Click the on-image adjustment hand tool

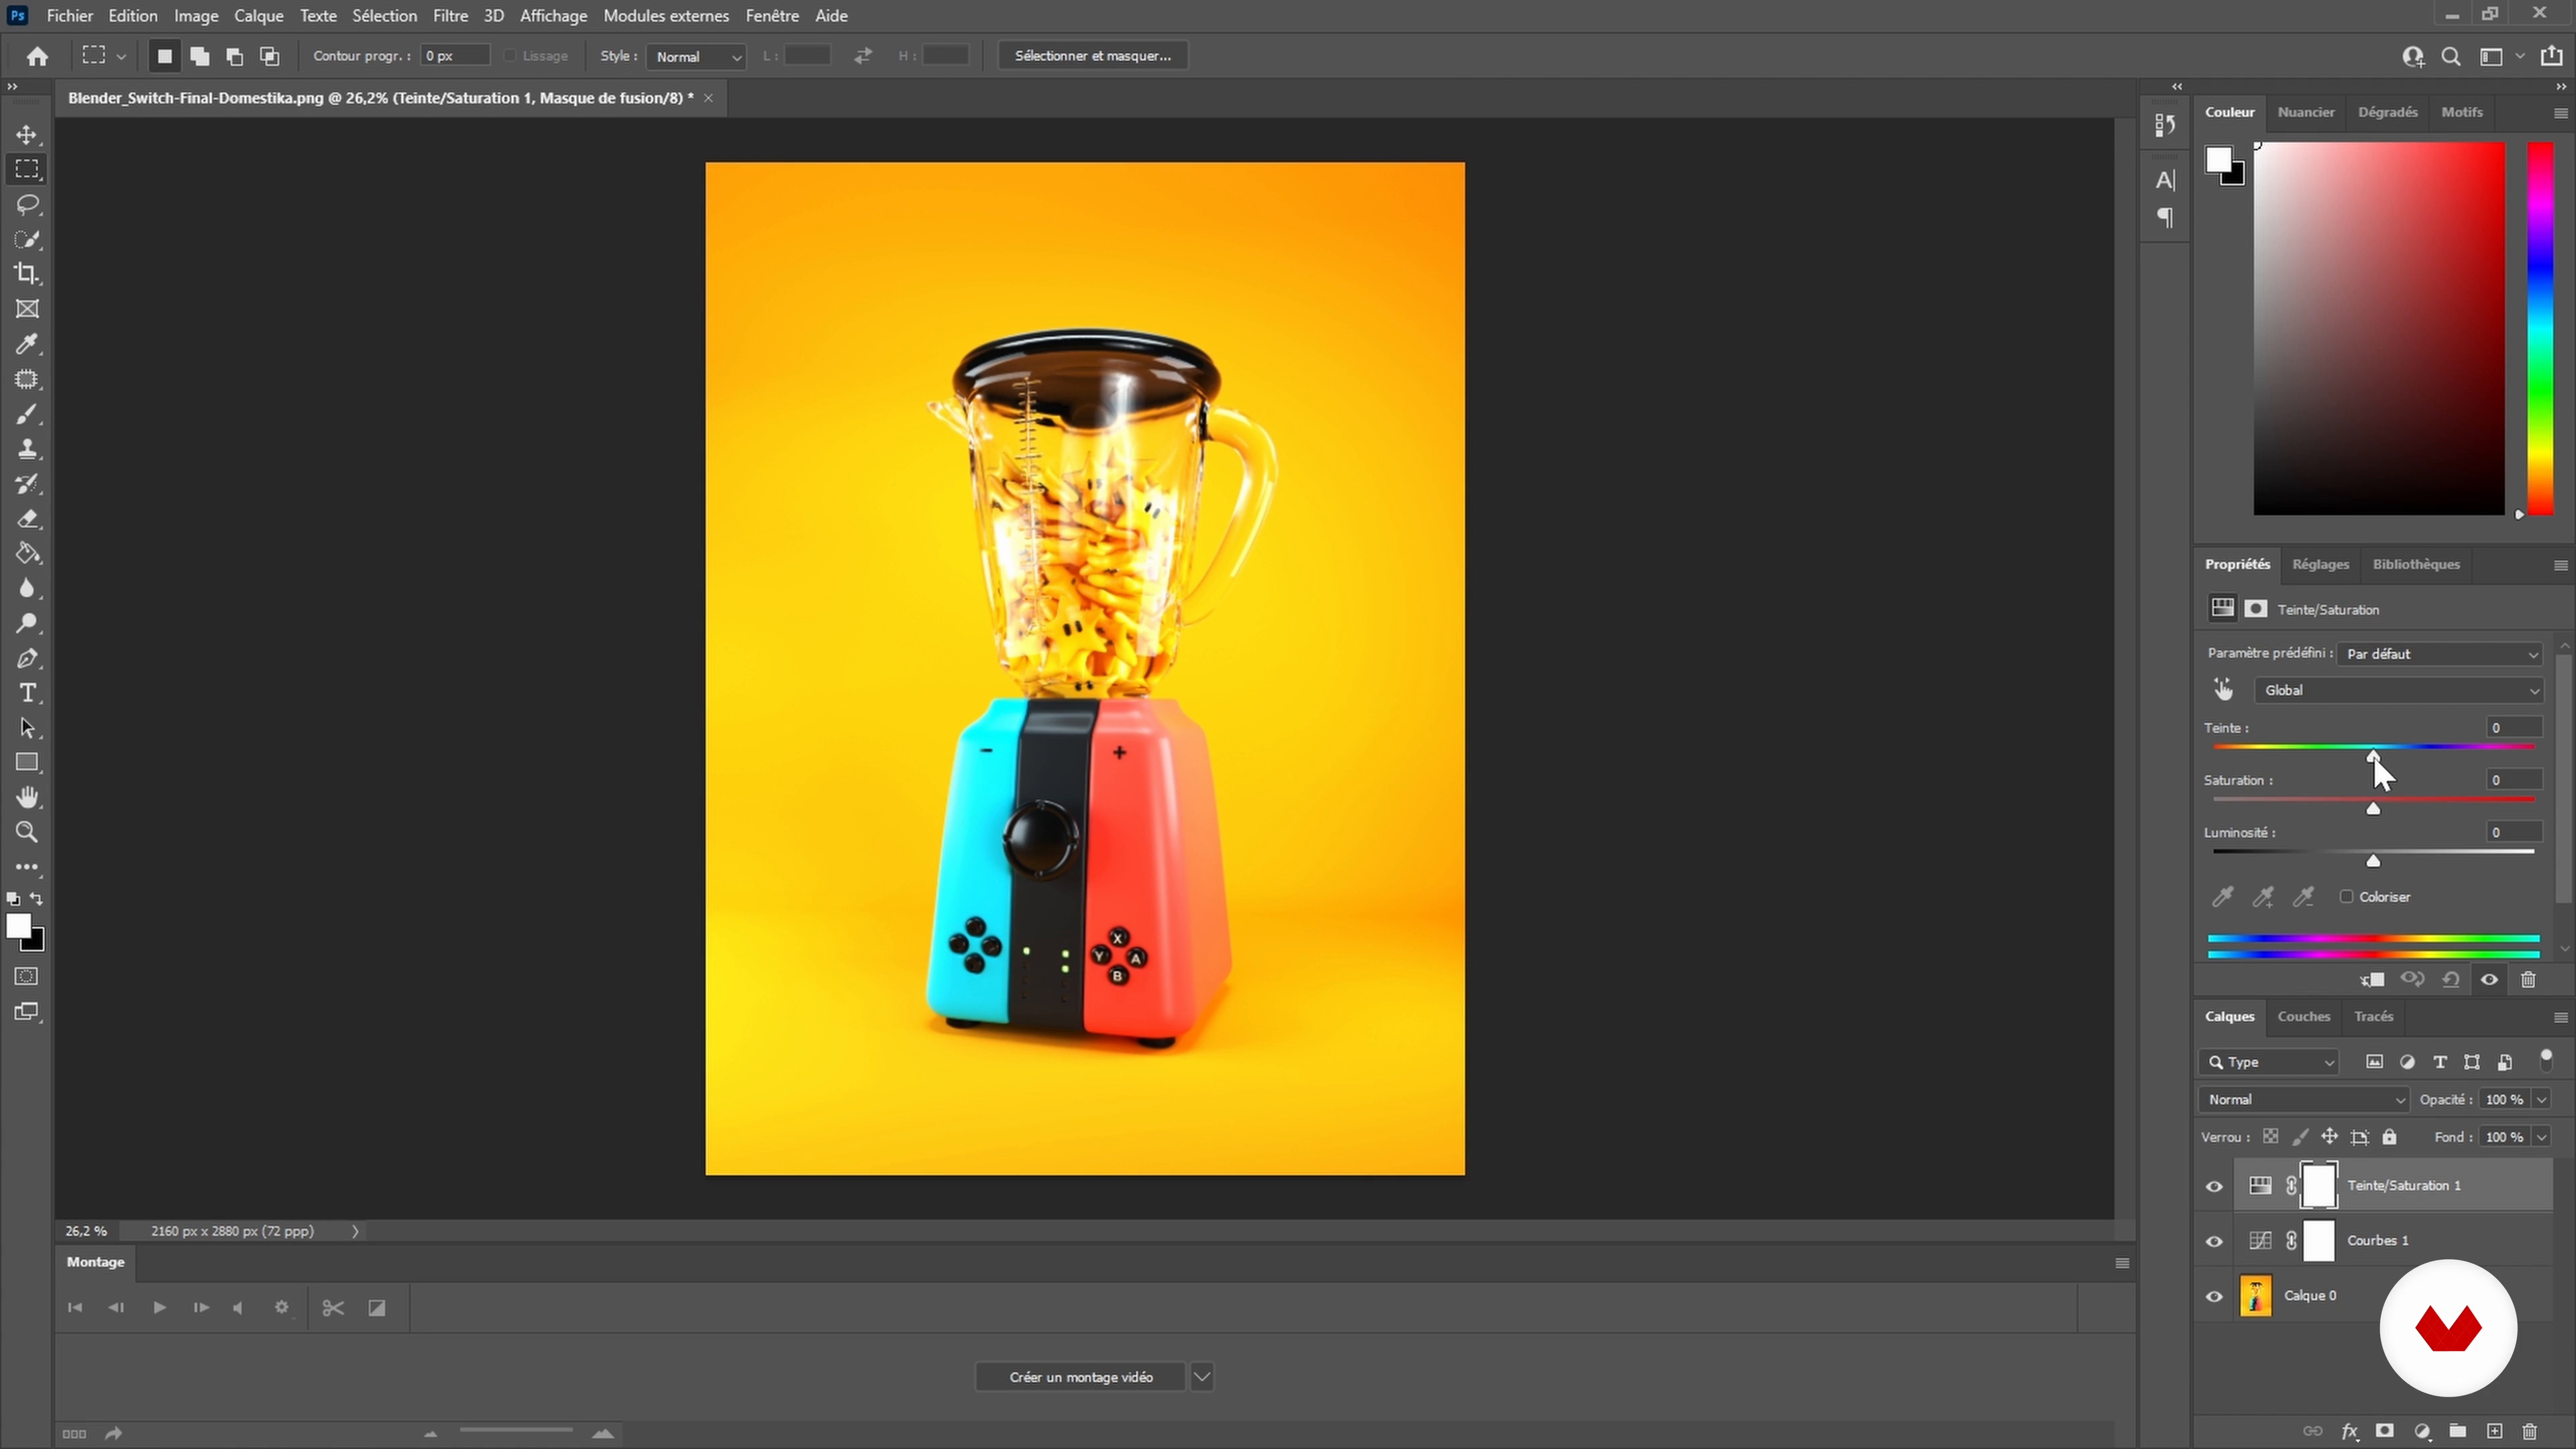tap(2223, 689)
